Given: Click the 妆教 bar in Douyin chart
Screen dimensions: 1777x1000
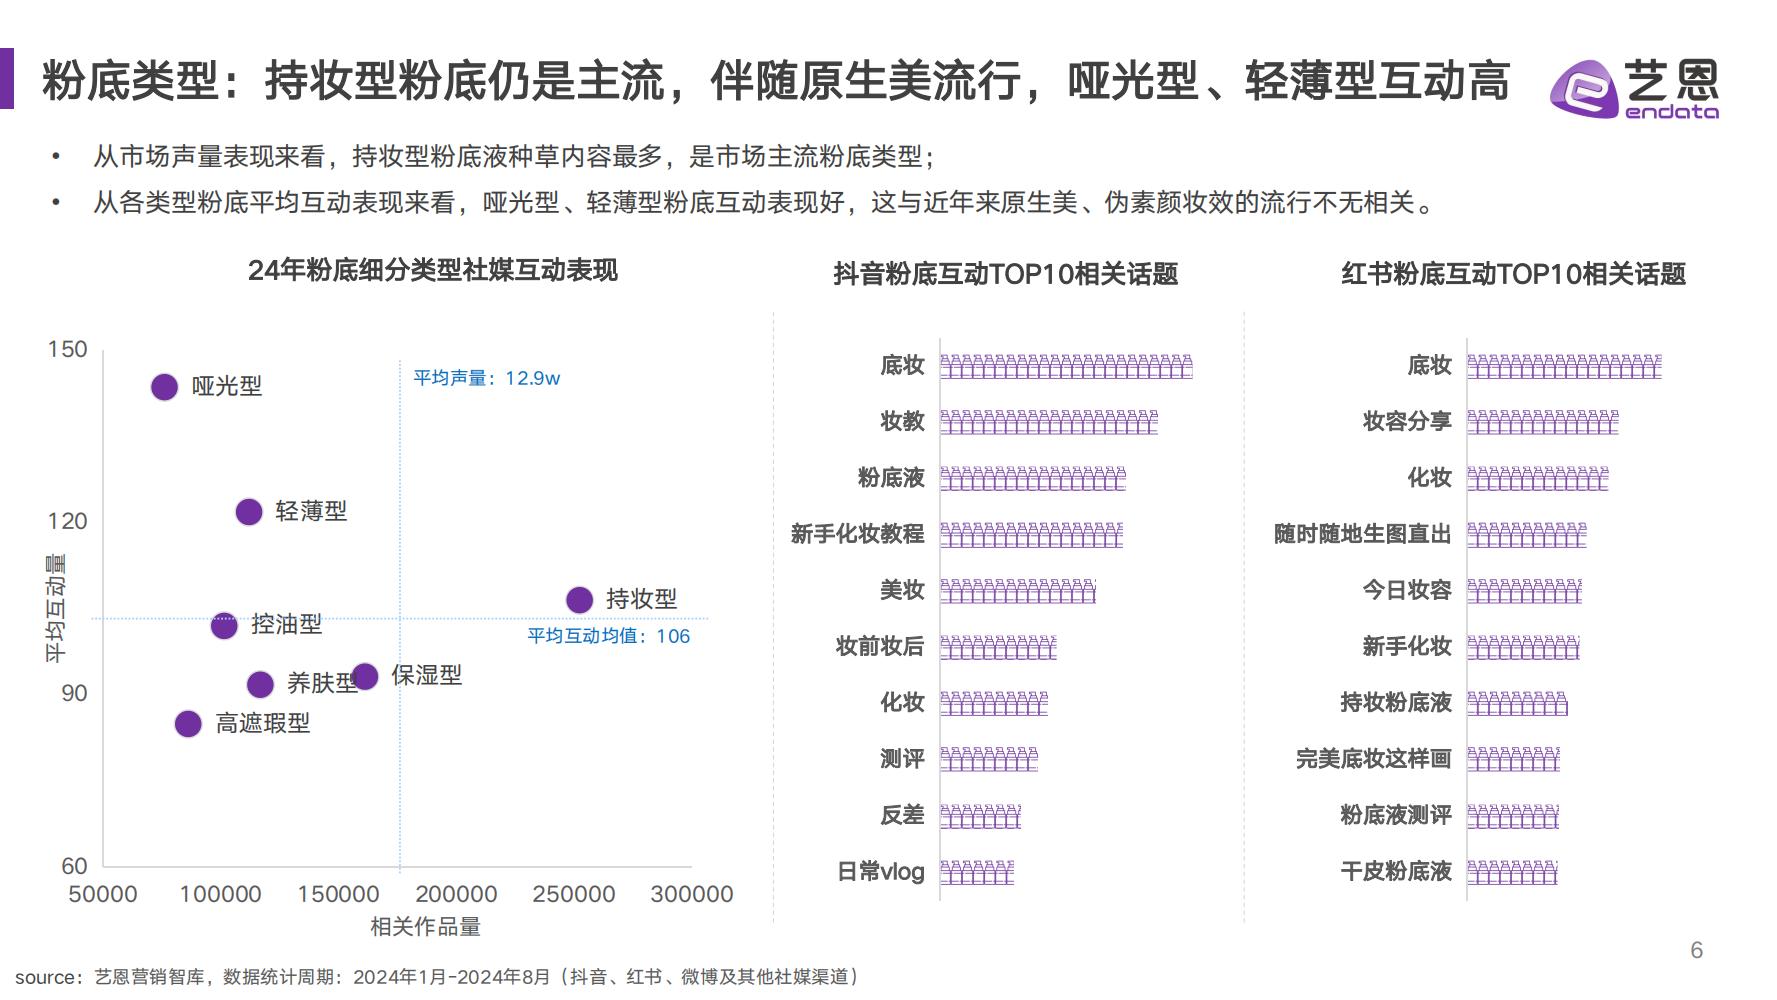Looking at the screenshot, I should click(x=1049, y=422).
